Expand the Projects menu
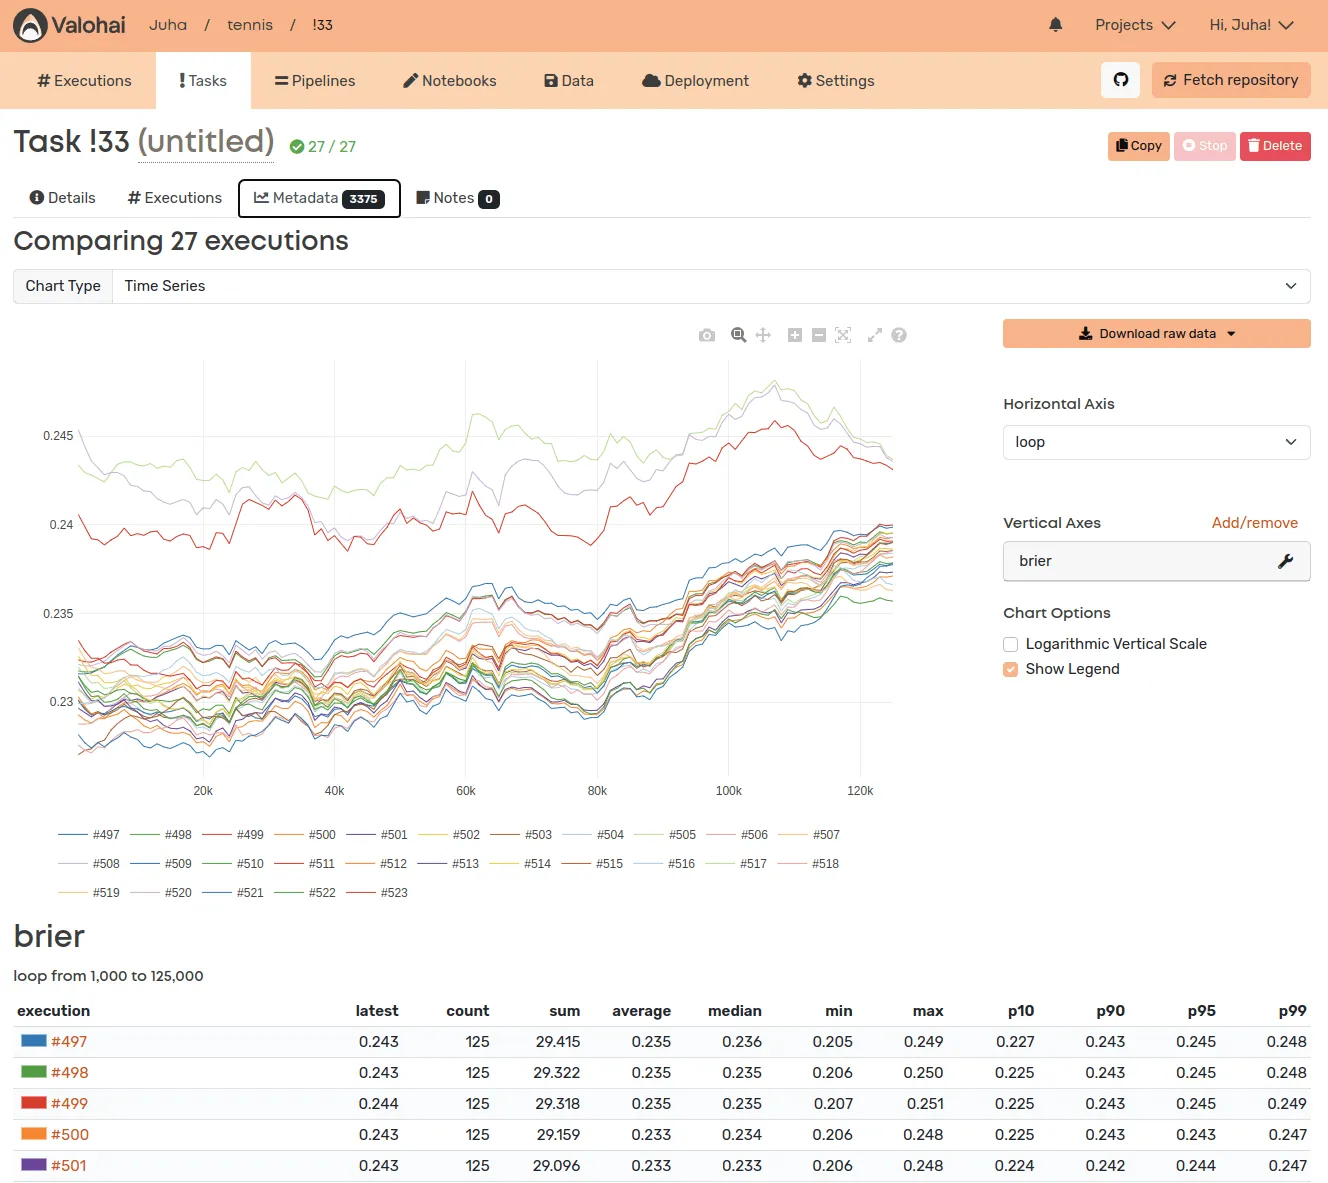This screenshot has width=1328, height=1183. [x=1135, y=25]
